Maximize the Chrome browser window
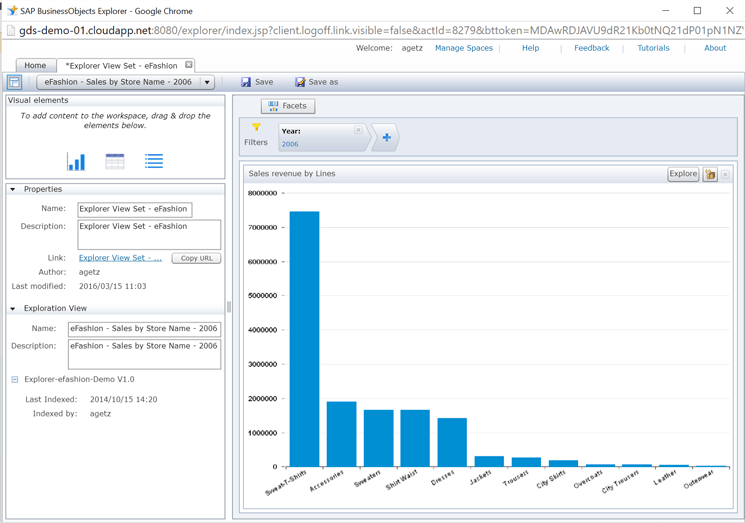This screenshot has width=745, height=523. coord(697,10)
